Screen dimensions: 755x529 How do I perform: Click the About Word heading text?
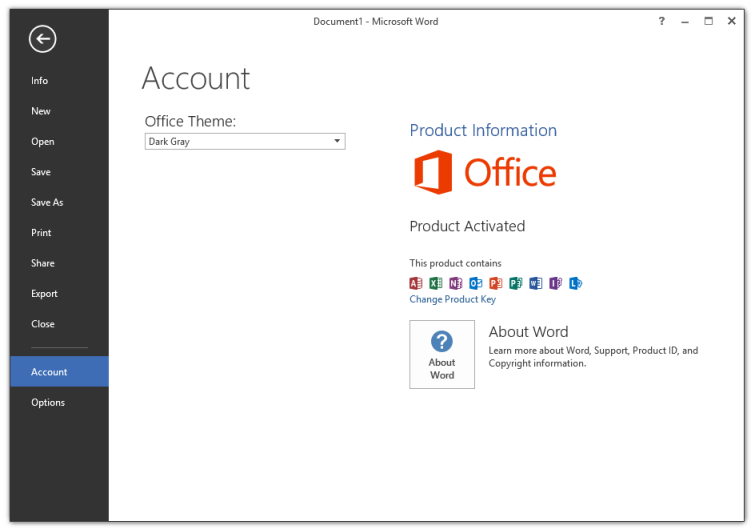529,332
